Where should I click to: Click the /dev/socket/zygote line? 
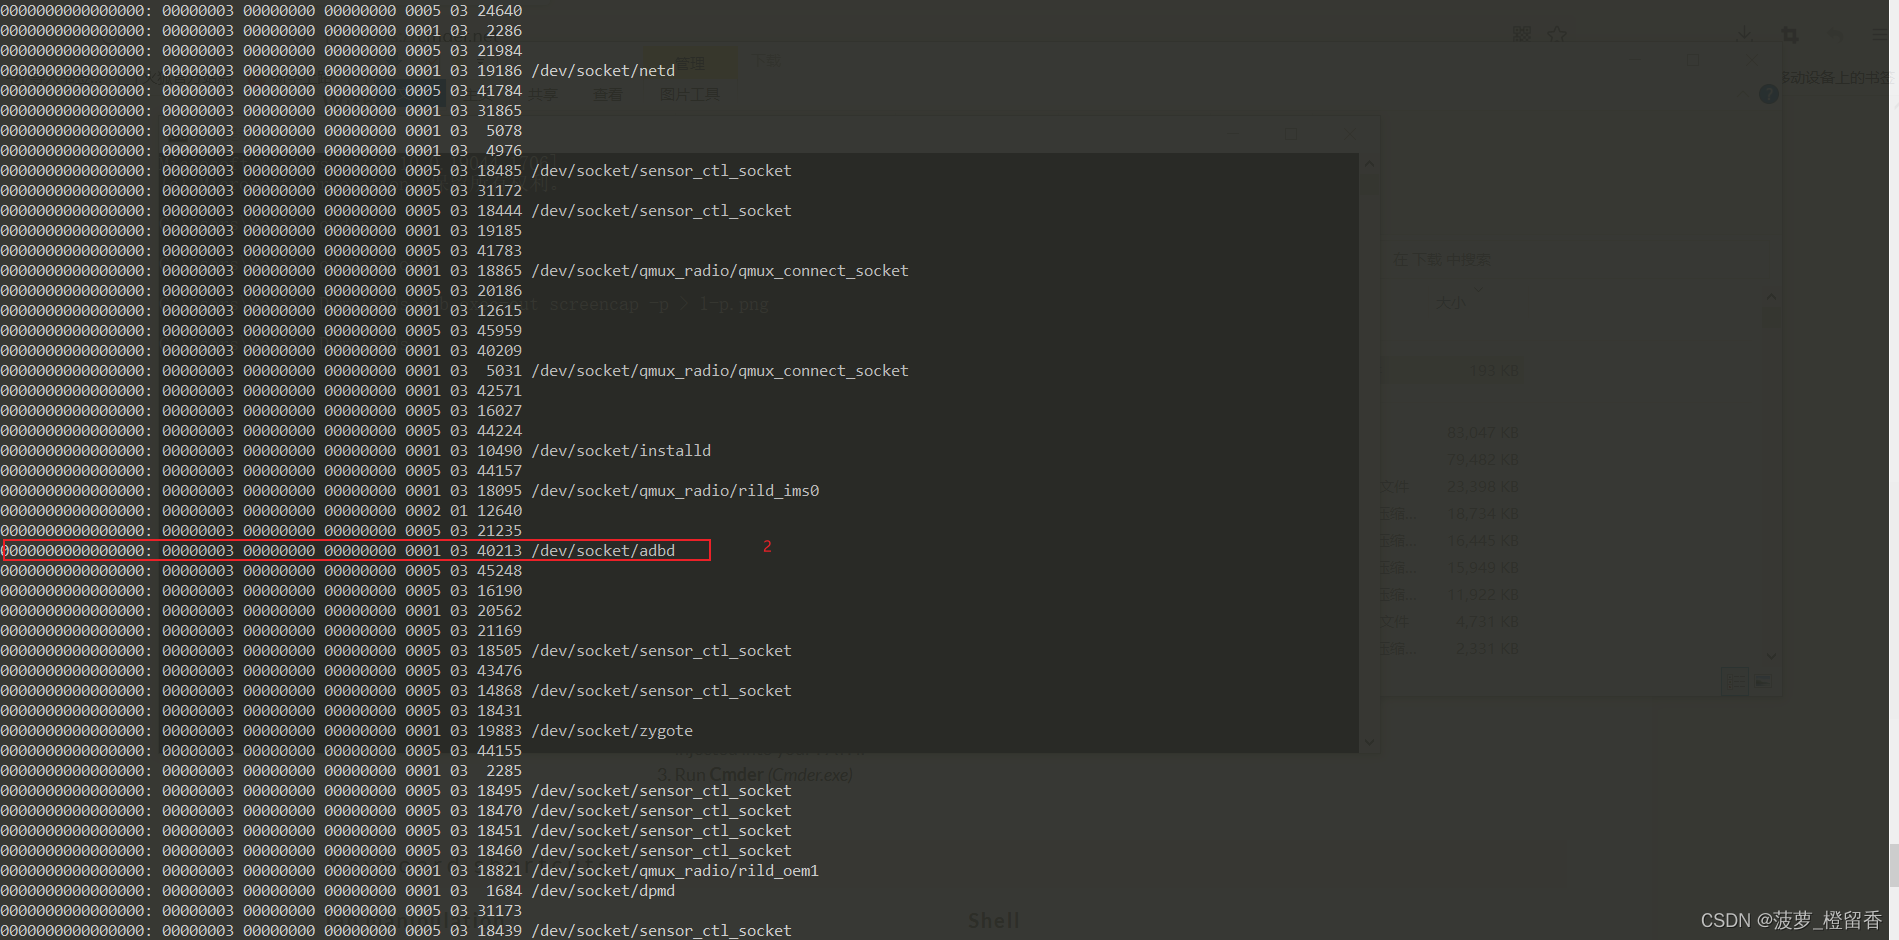point(347,731)
